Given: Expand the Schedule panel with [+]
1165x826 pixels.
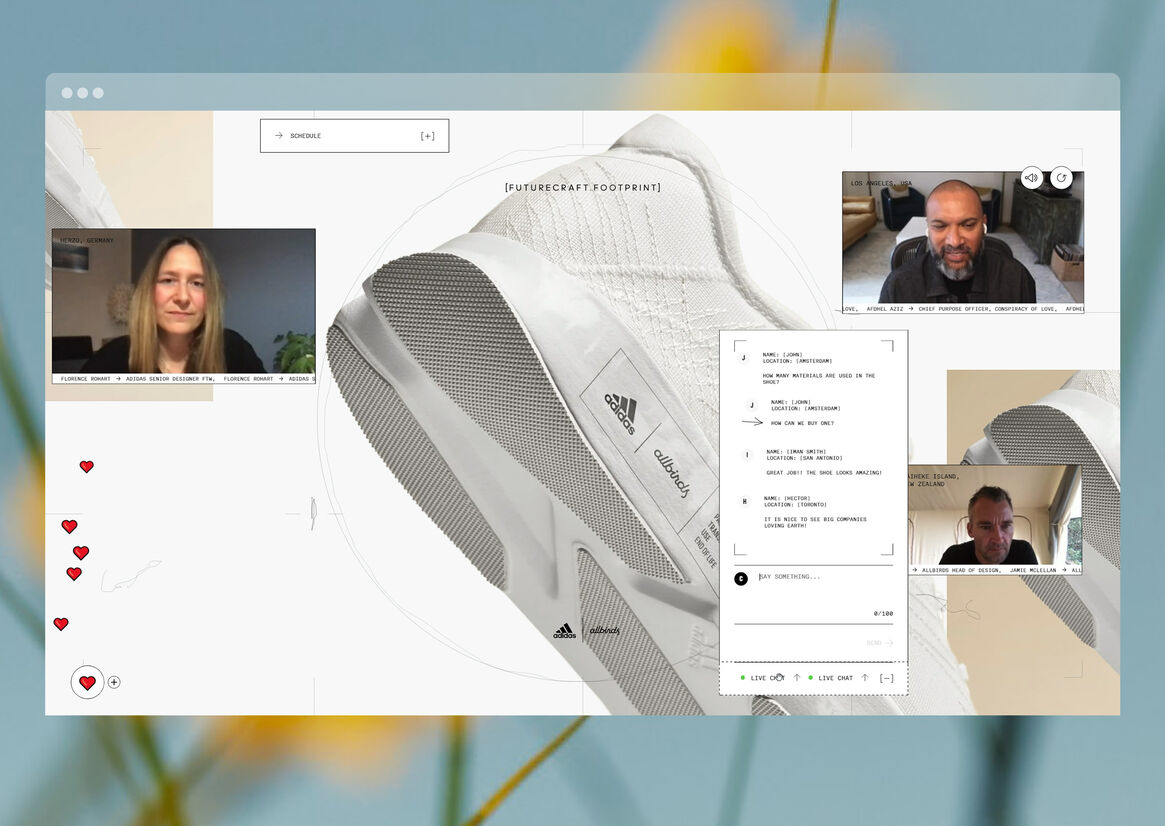Looking at the screenshot, I should tap(428, 136).
